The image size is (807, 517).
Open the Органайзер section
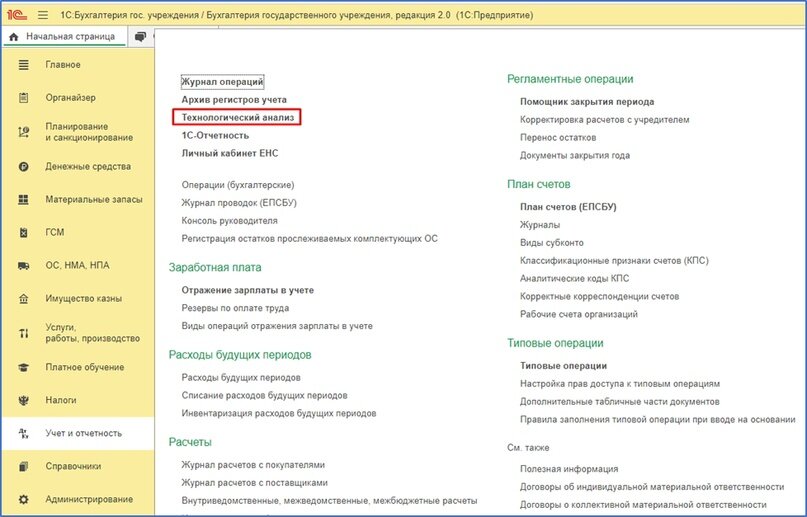pos(71,98)
